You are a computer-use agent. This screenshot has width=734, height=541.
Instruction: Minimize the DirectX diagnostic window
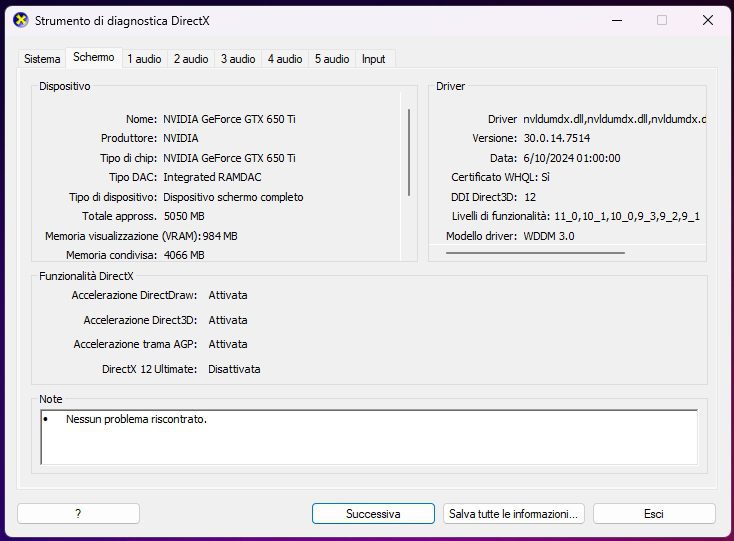(x=617, y=21)
